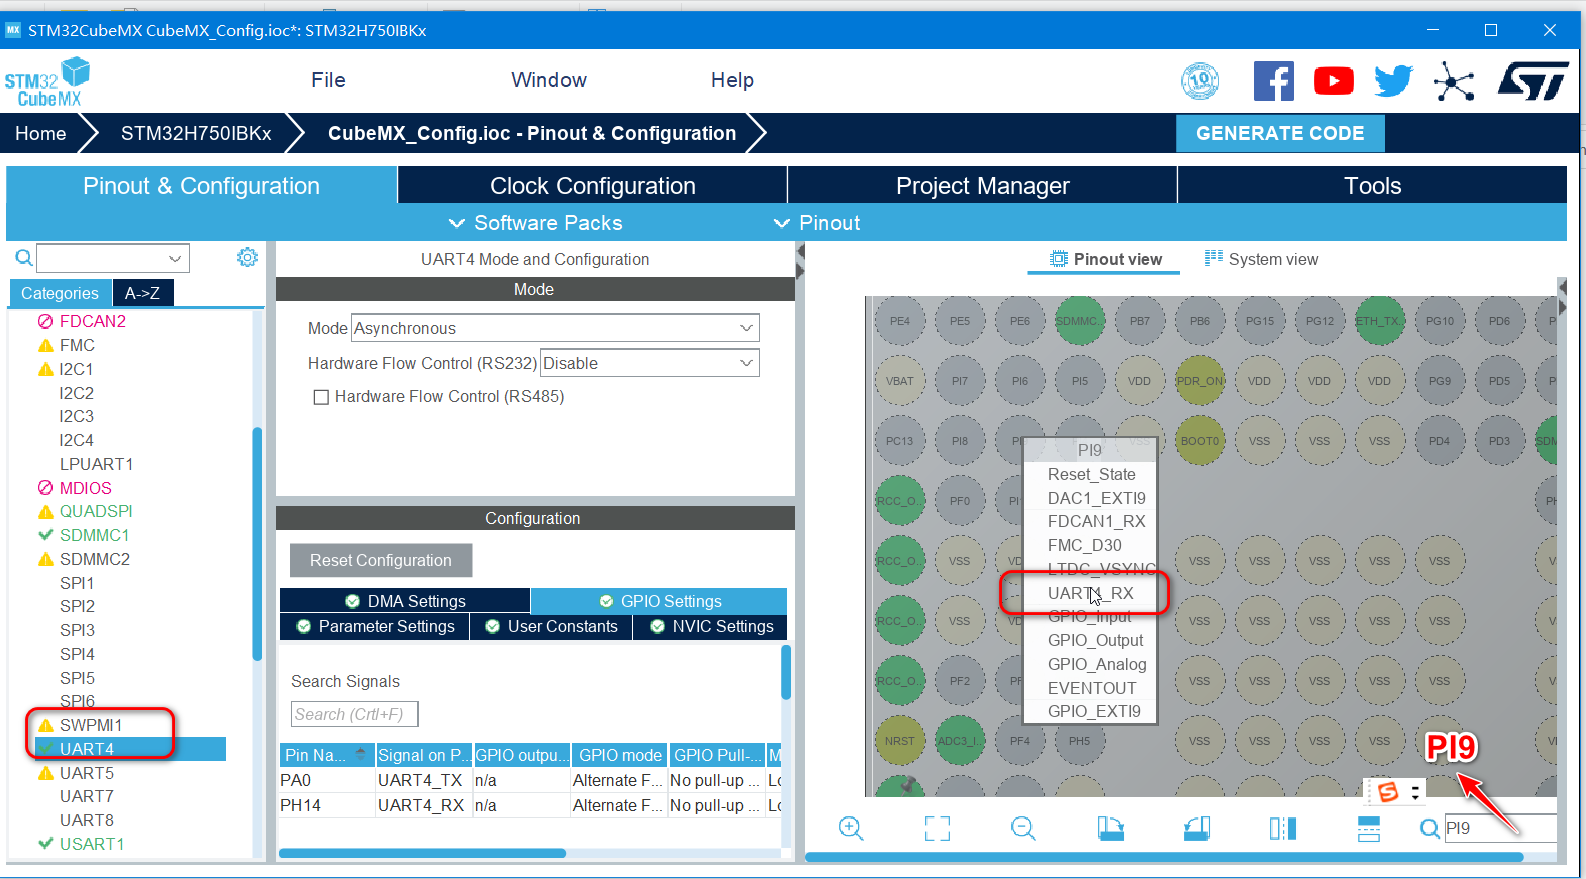Switch to System view

point(1261,259)
